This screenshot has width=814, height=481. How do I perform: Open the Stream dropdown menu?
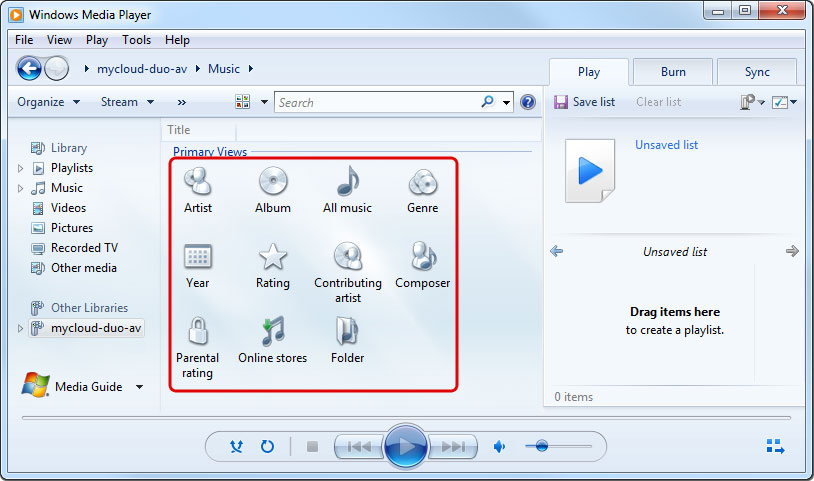click(x=127, y=102)
